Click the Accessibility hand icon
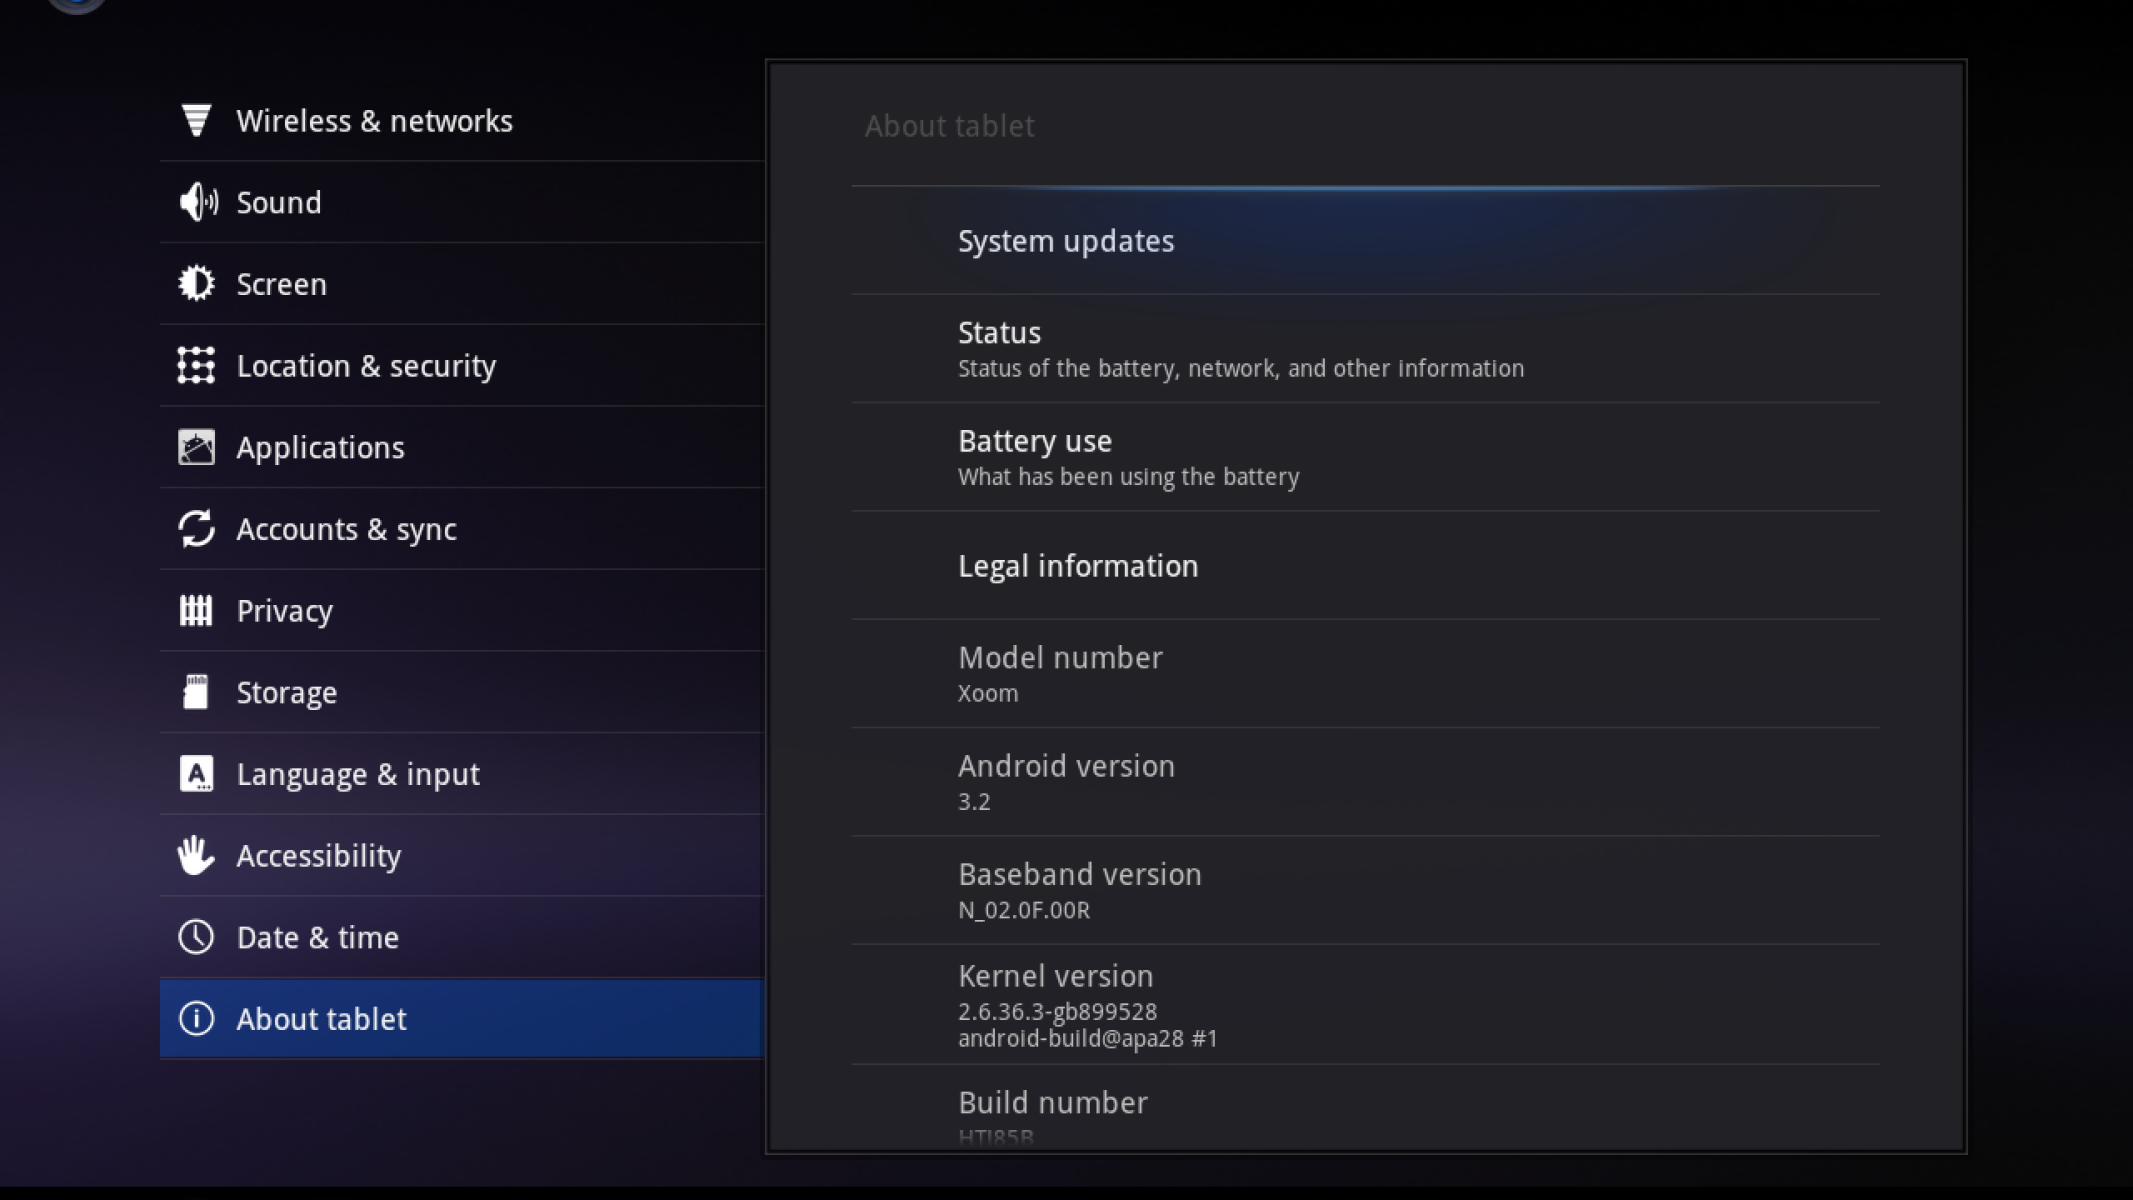Image resolution: width=2133 pixels, height=1200 pixels. point(196,856)
